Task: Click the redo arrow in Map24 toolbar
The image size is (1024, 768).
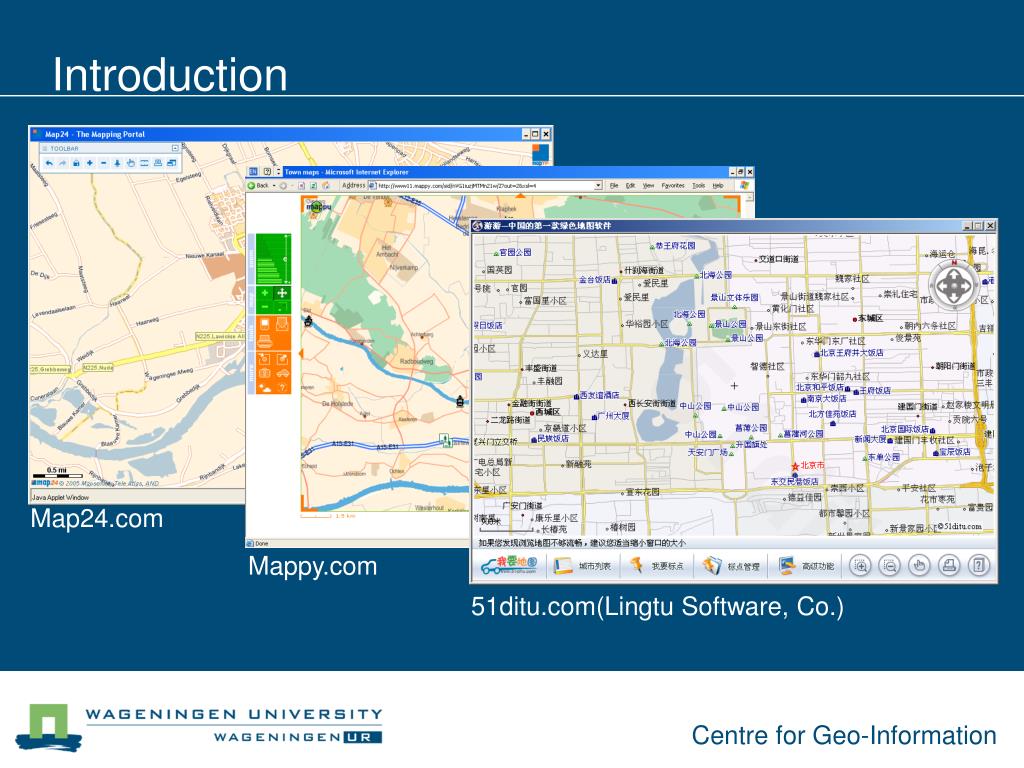Action: pos(63,163)
